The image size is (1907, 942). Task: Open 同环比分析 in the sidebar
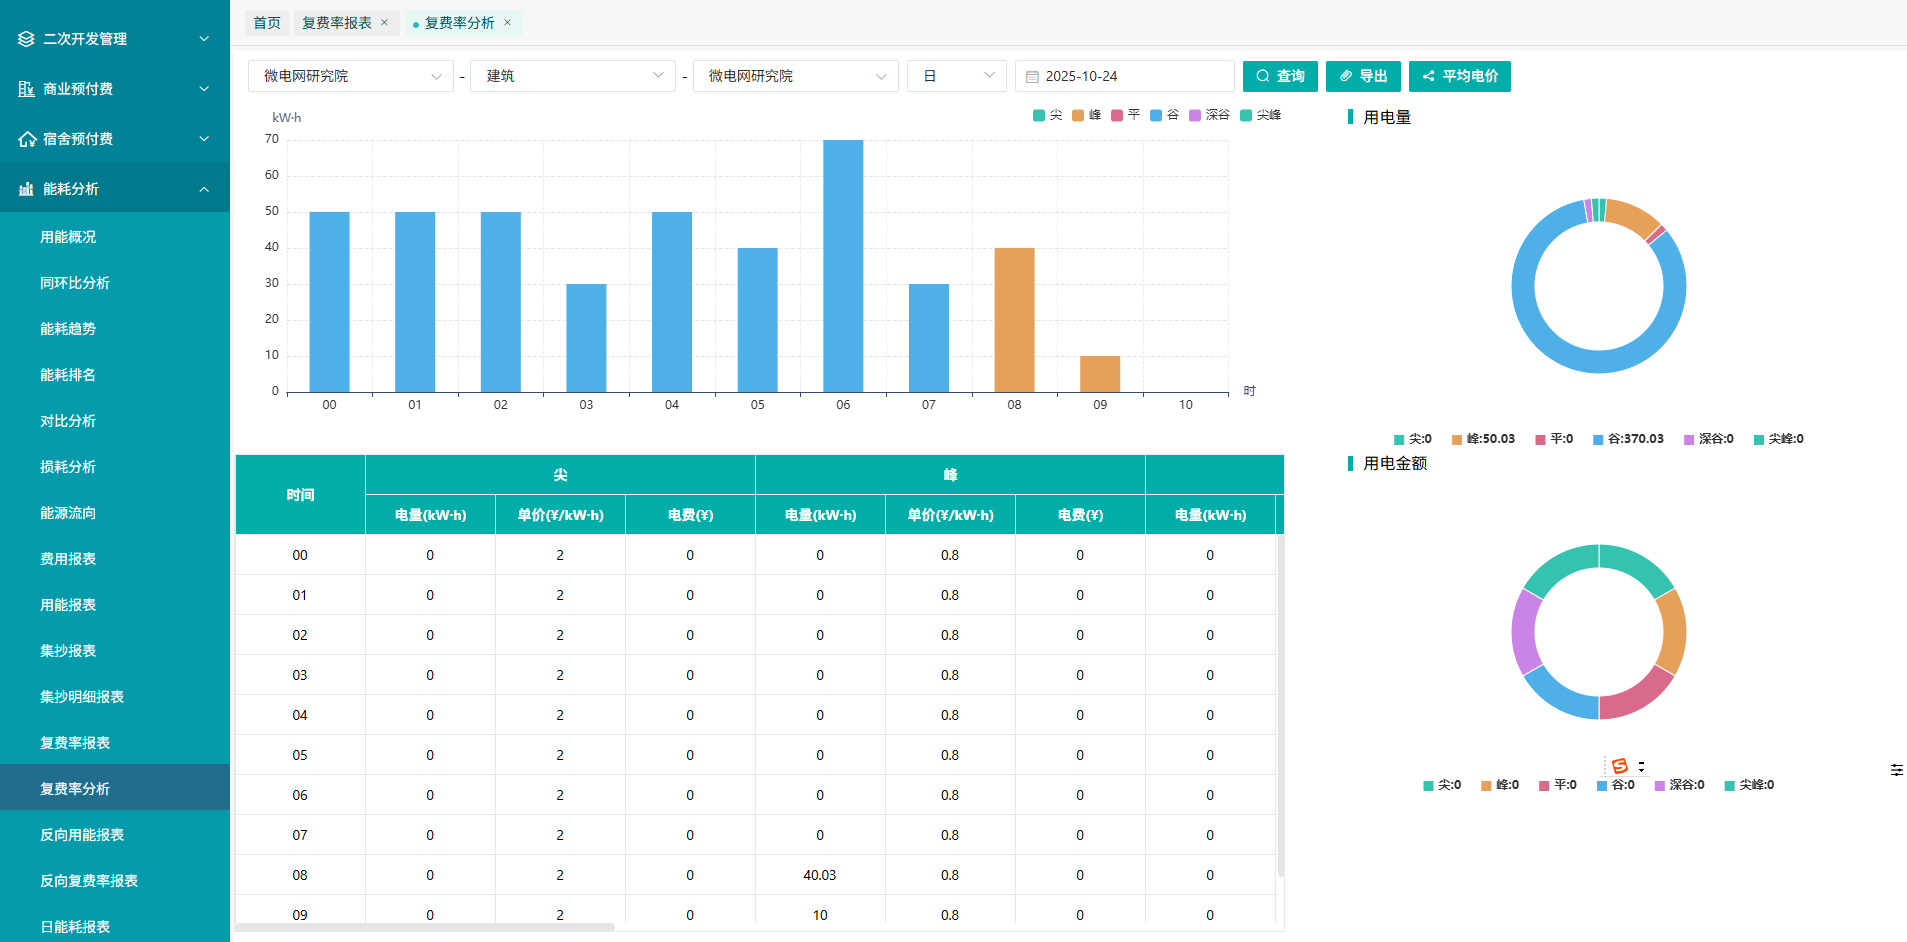(x=75, y=283)
